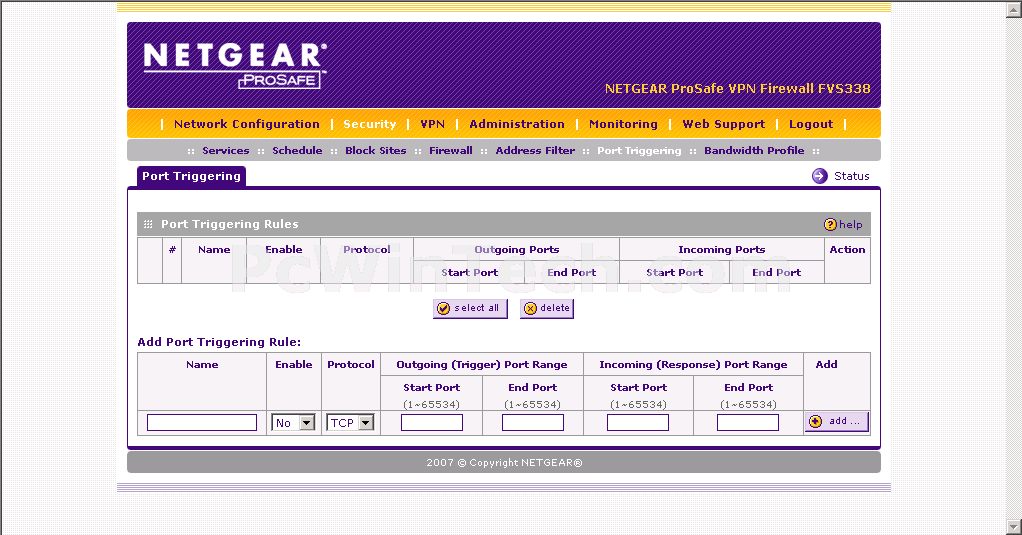The image size is (1022, 535).
Task: Click the add rule button
Action: pyautogui.click(x=836, y=422)
